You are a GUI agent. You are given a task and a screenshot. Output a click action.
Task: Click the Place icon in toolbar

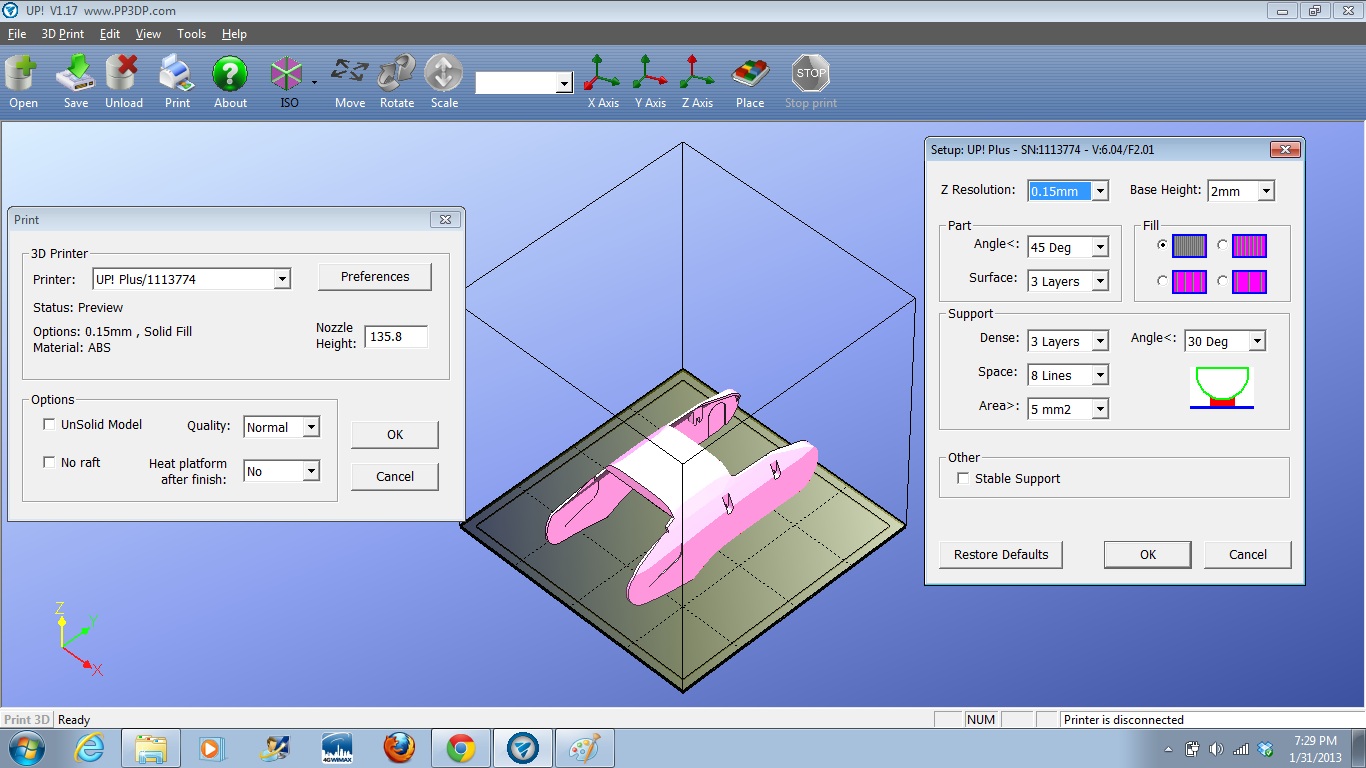[x=750, y=74]
